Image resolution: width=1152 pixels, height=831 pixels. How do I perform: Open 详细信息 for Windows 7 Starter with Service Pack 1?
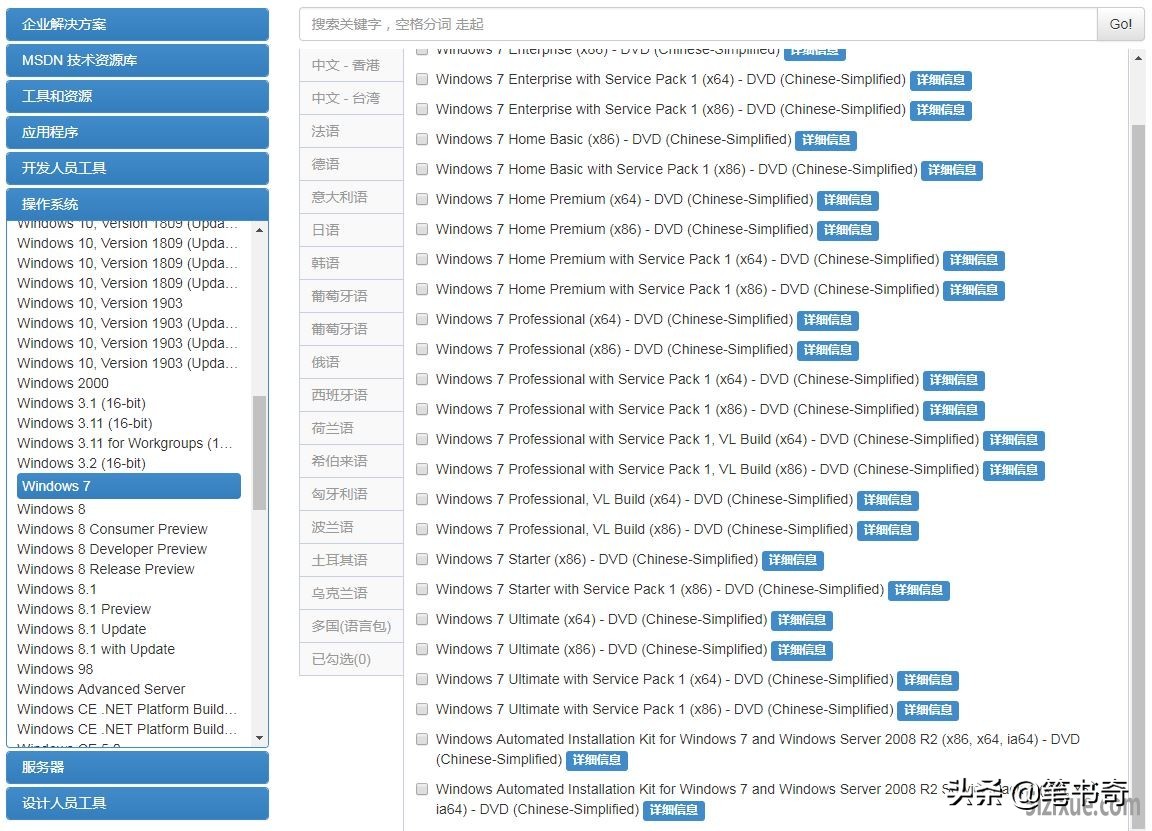click(x=918, y=590)
